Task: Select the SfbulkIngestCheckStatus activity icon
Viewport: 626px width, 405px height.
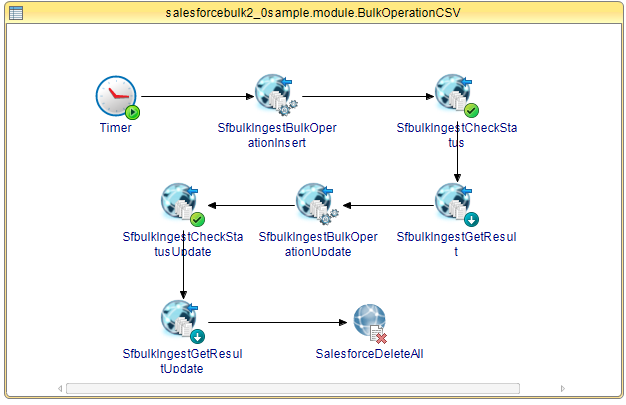Action: tap(457, 95)
